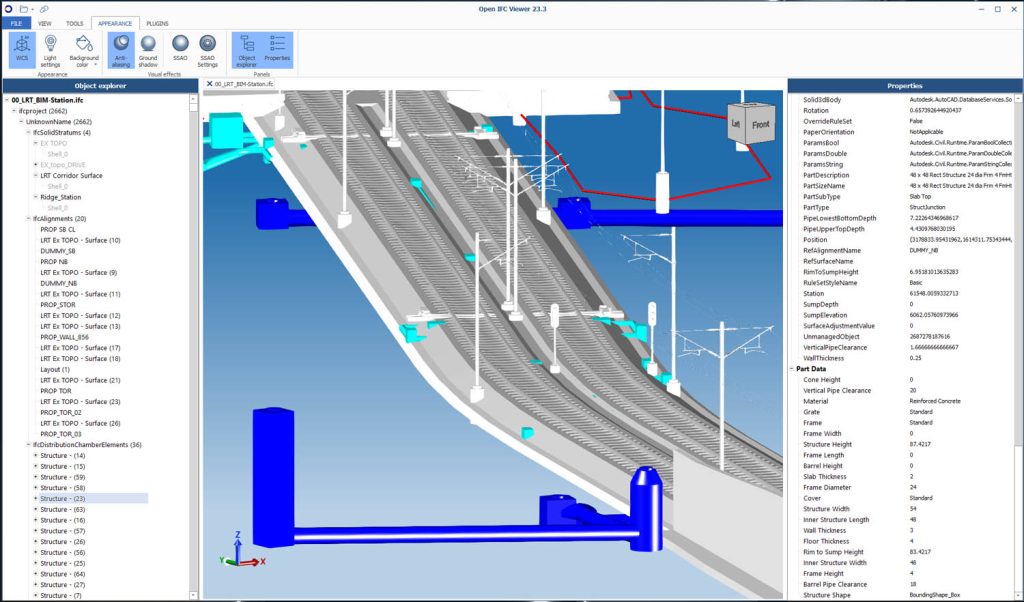Select PROP_TOR_03 tree item
The image size is (1024, 602).
pos(61,434)
